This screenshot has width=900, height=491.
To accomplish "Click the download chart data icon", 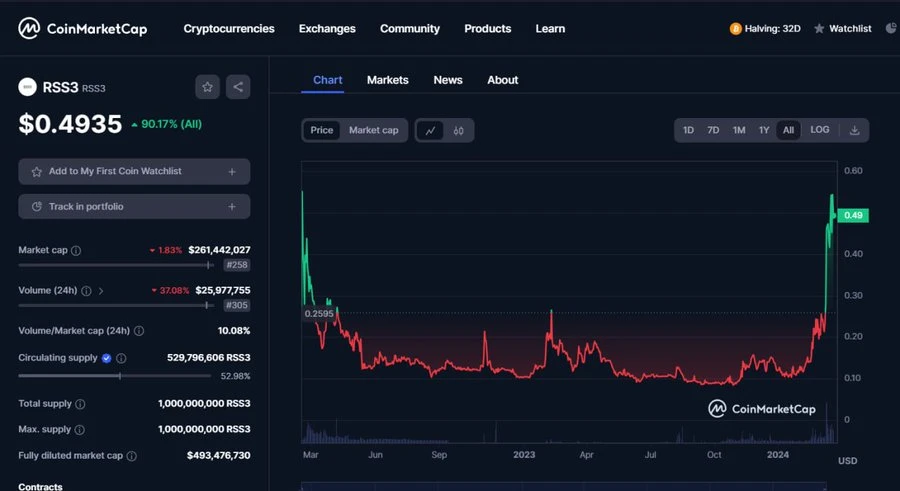I will coord(854,130).
